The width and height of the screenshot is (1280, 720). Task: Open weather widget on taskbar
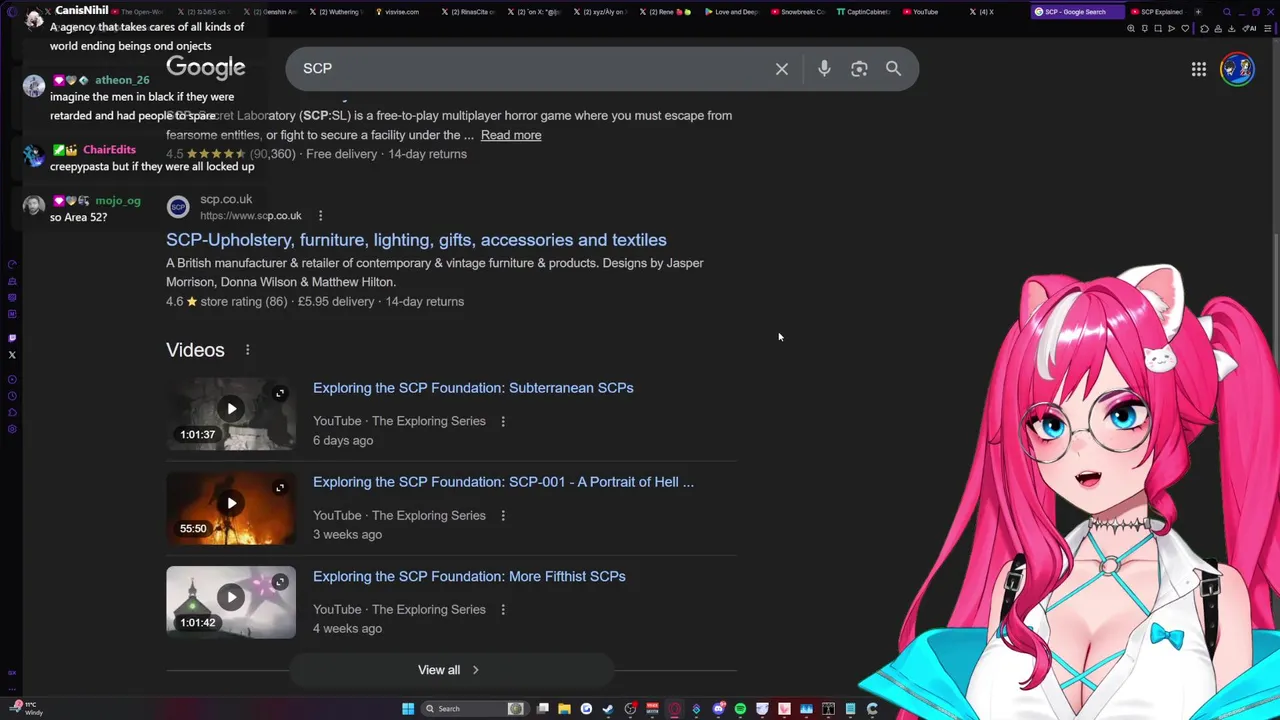[x=26, y=709]
